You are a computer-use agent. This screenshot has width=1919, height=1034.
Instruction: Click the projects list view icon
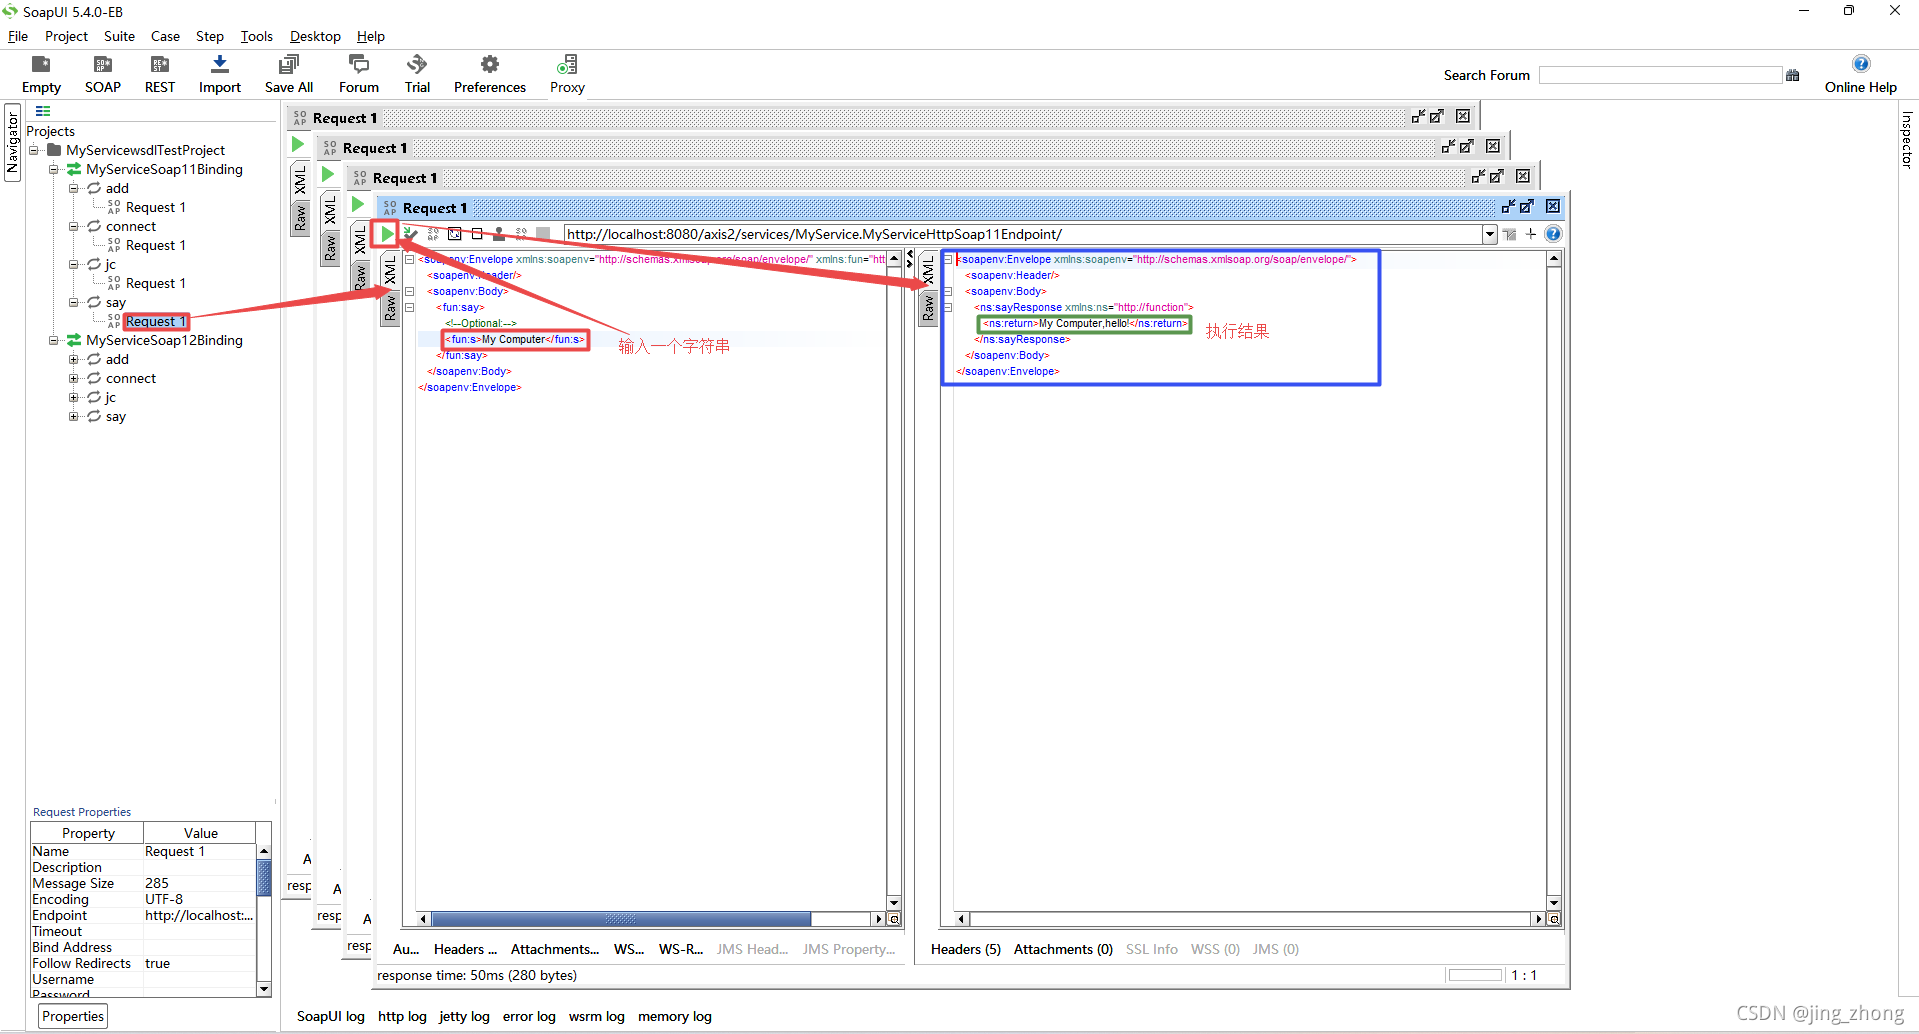coord(43,111)
